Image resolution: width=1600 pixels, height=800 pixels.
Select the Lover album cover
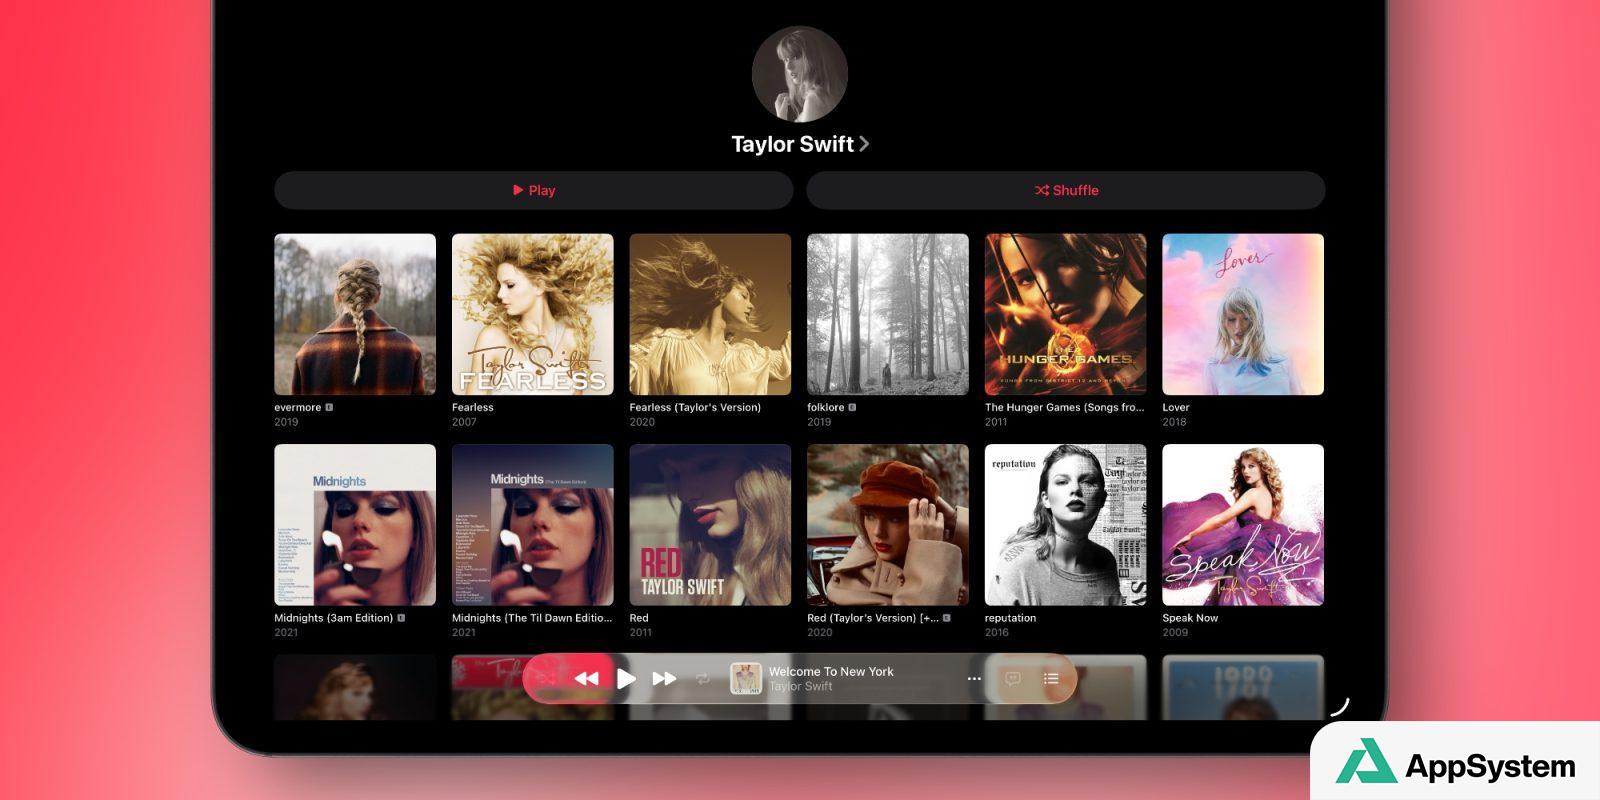click(1242, 314)
